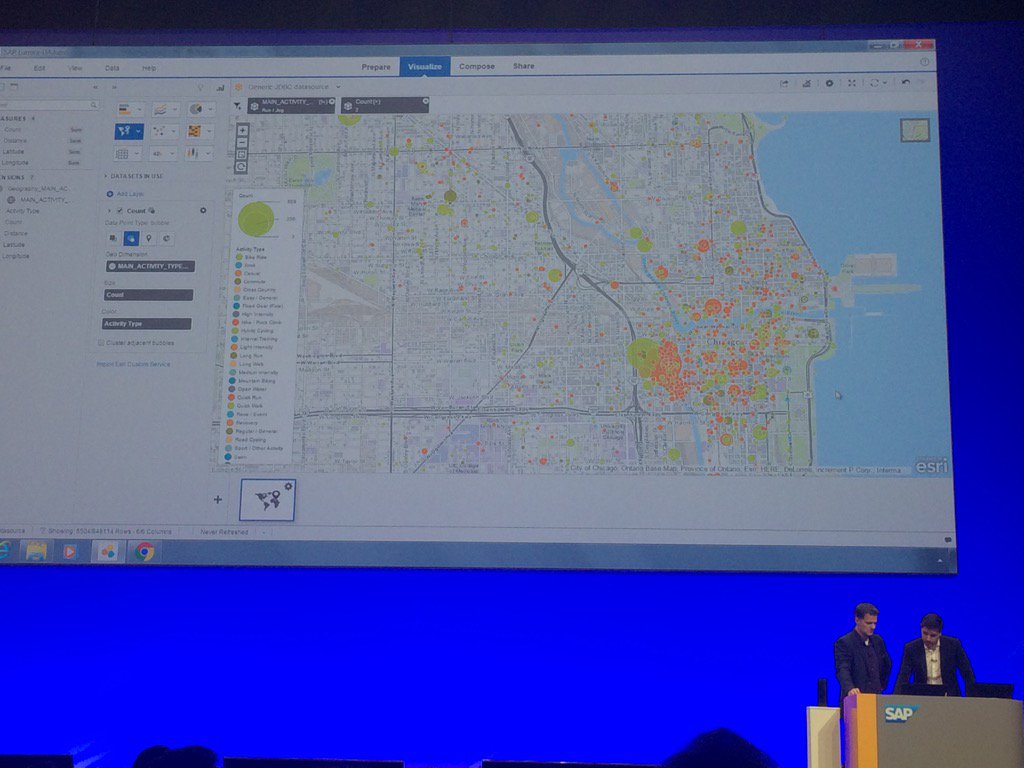
Task: Switch to the Share tab
Action: 523,66
